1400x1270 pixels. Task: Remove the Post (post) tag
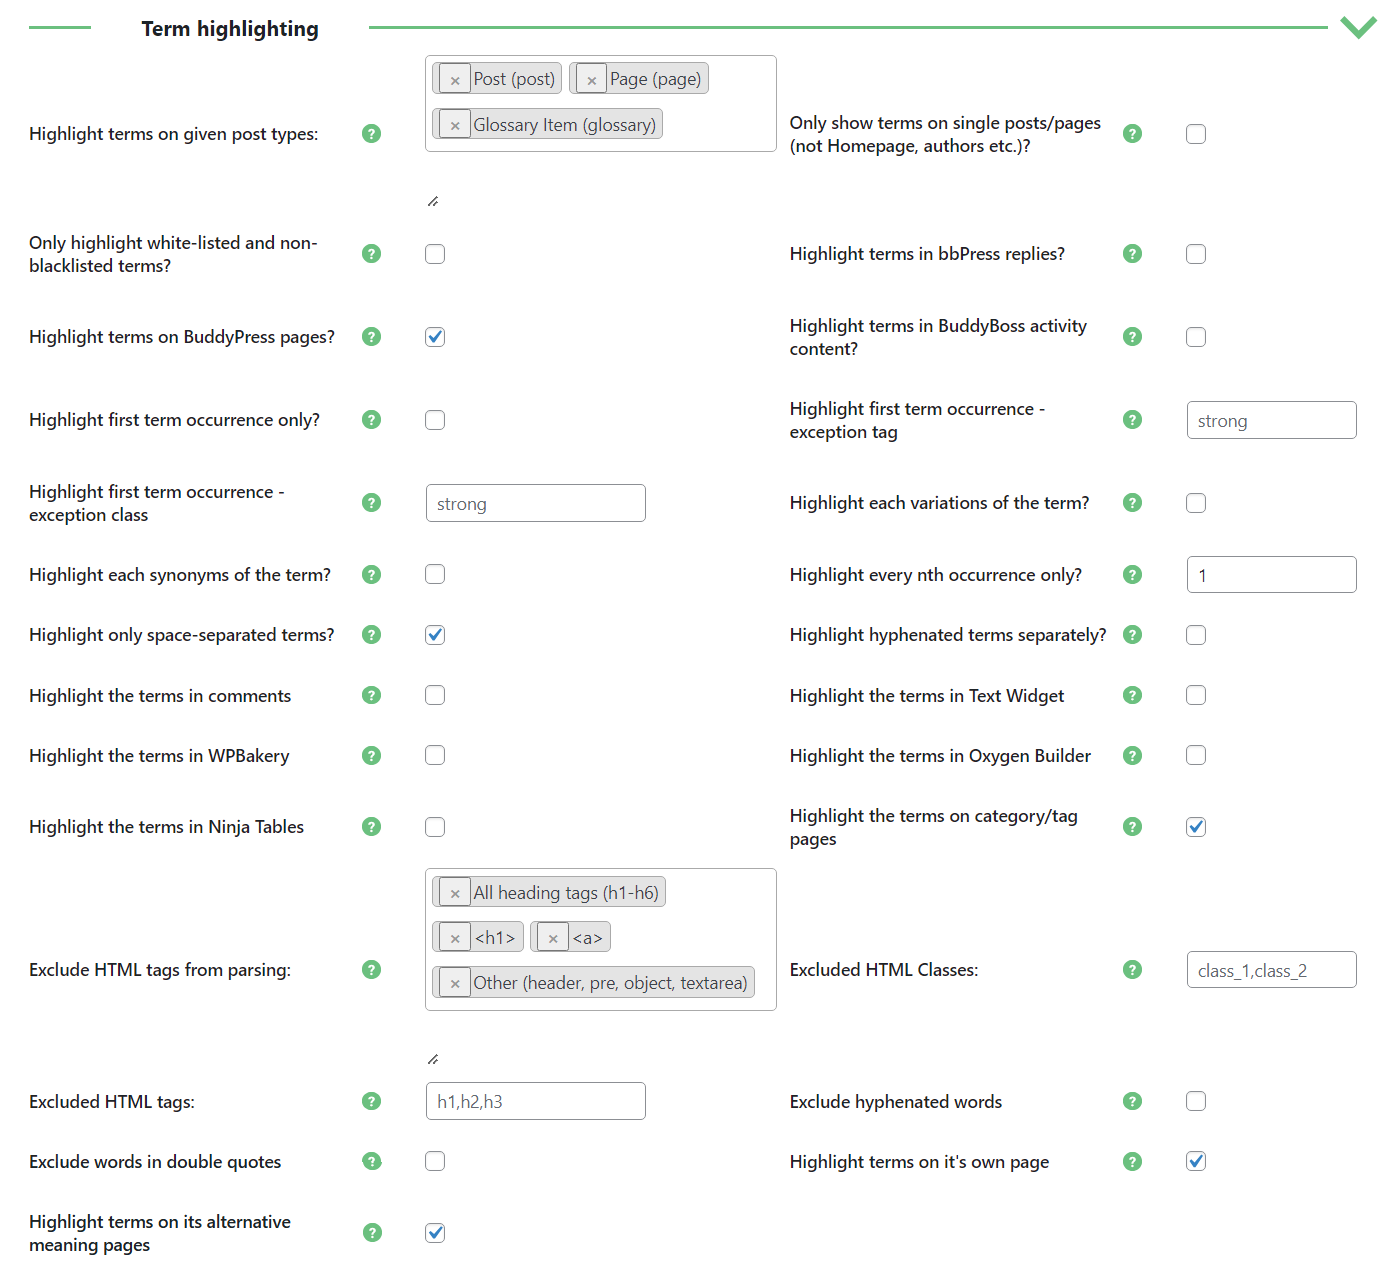455,79
